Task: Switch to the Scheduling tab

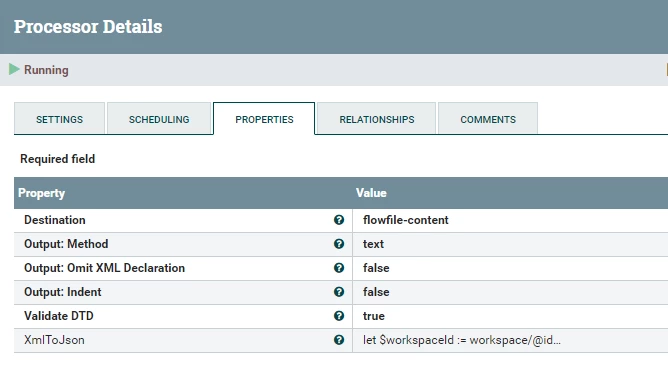Action: point(159,119)
